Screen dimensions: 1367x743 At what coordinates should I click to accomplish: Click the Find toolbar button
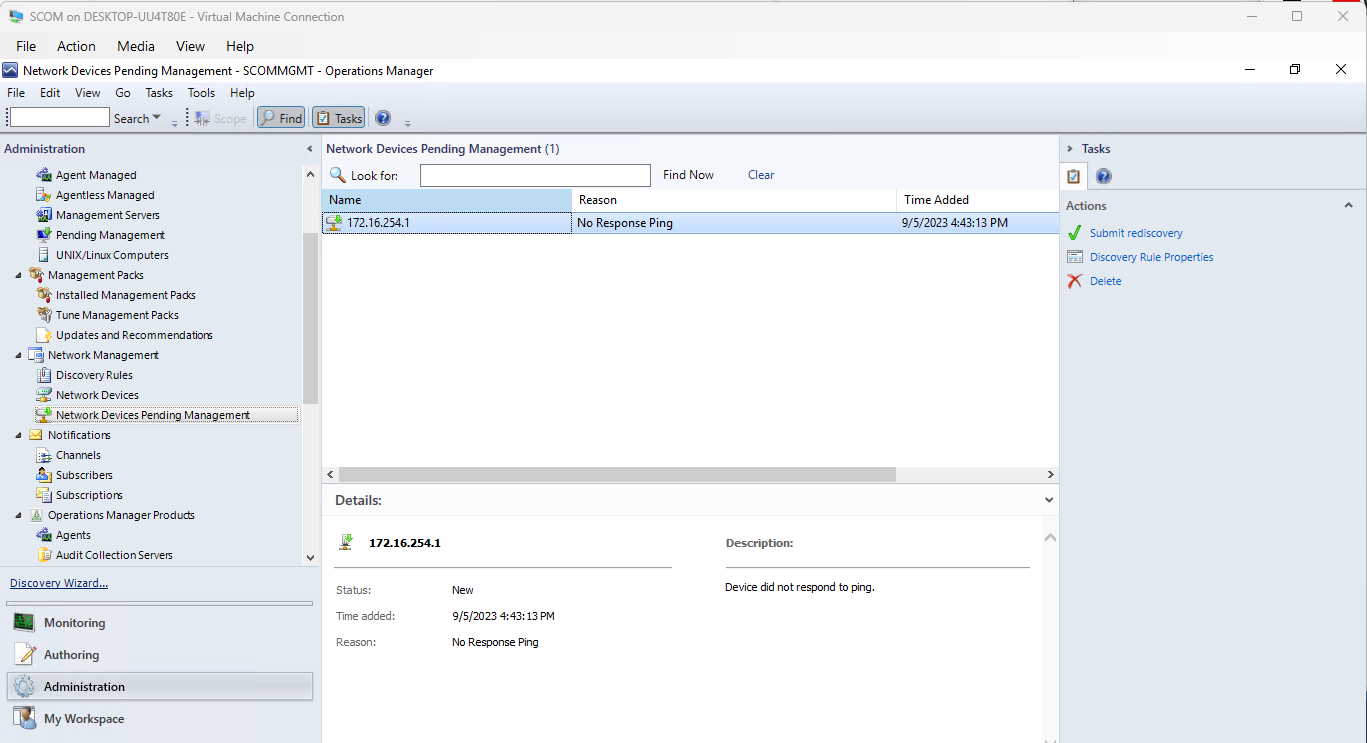click(281, 118)
